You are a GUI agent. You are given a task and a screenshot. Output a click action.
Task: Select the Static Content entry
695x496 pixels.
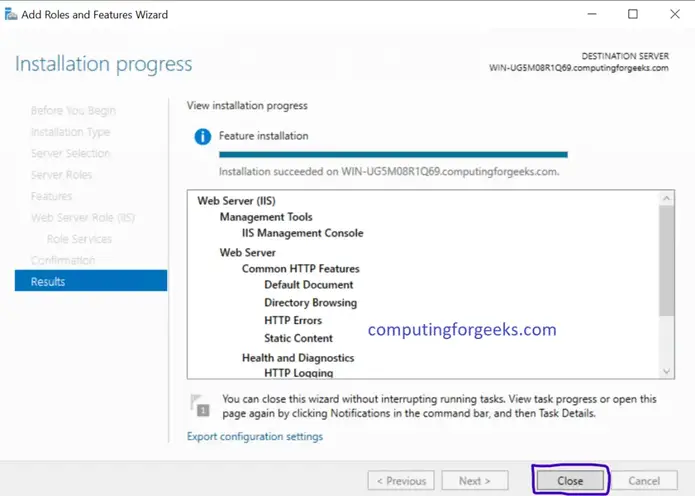298,338
